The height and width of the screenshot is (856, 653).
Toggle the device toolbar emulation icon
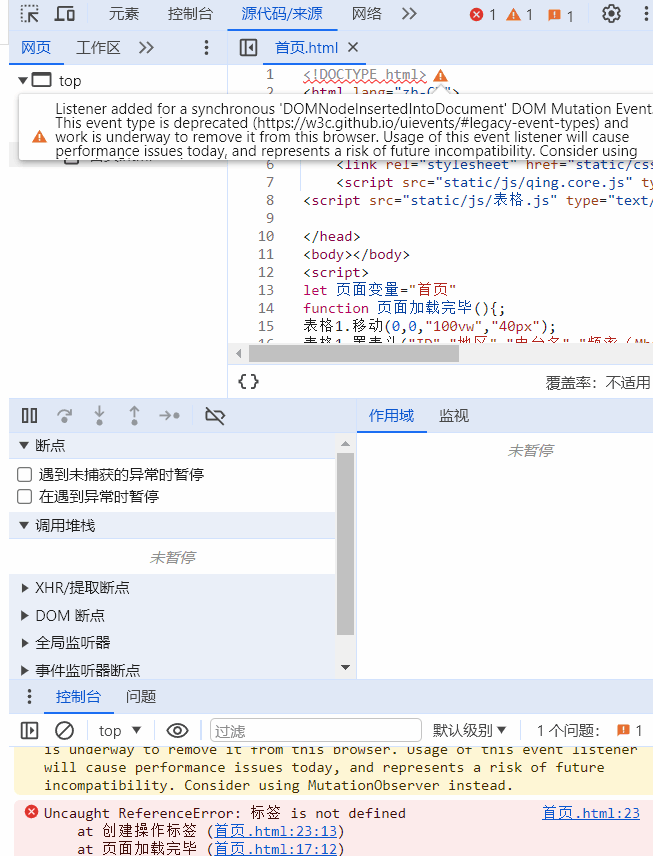click(65, 14)
